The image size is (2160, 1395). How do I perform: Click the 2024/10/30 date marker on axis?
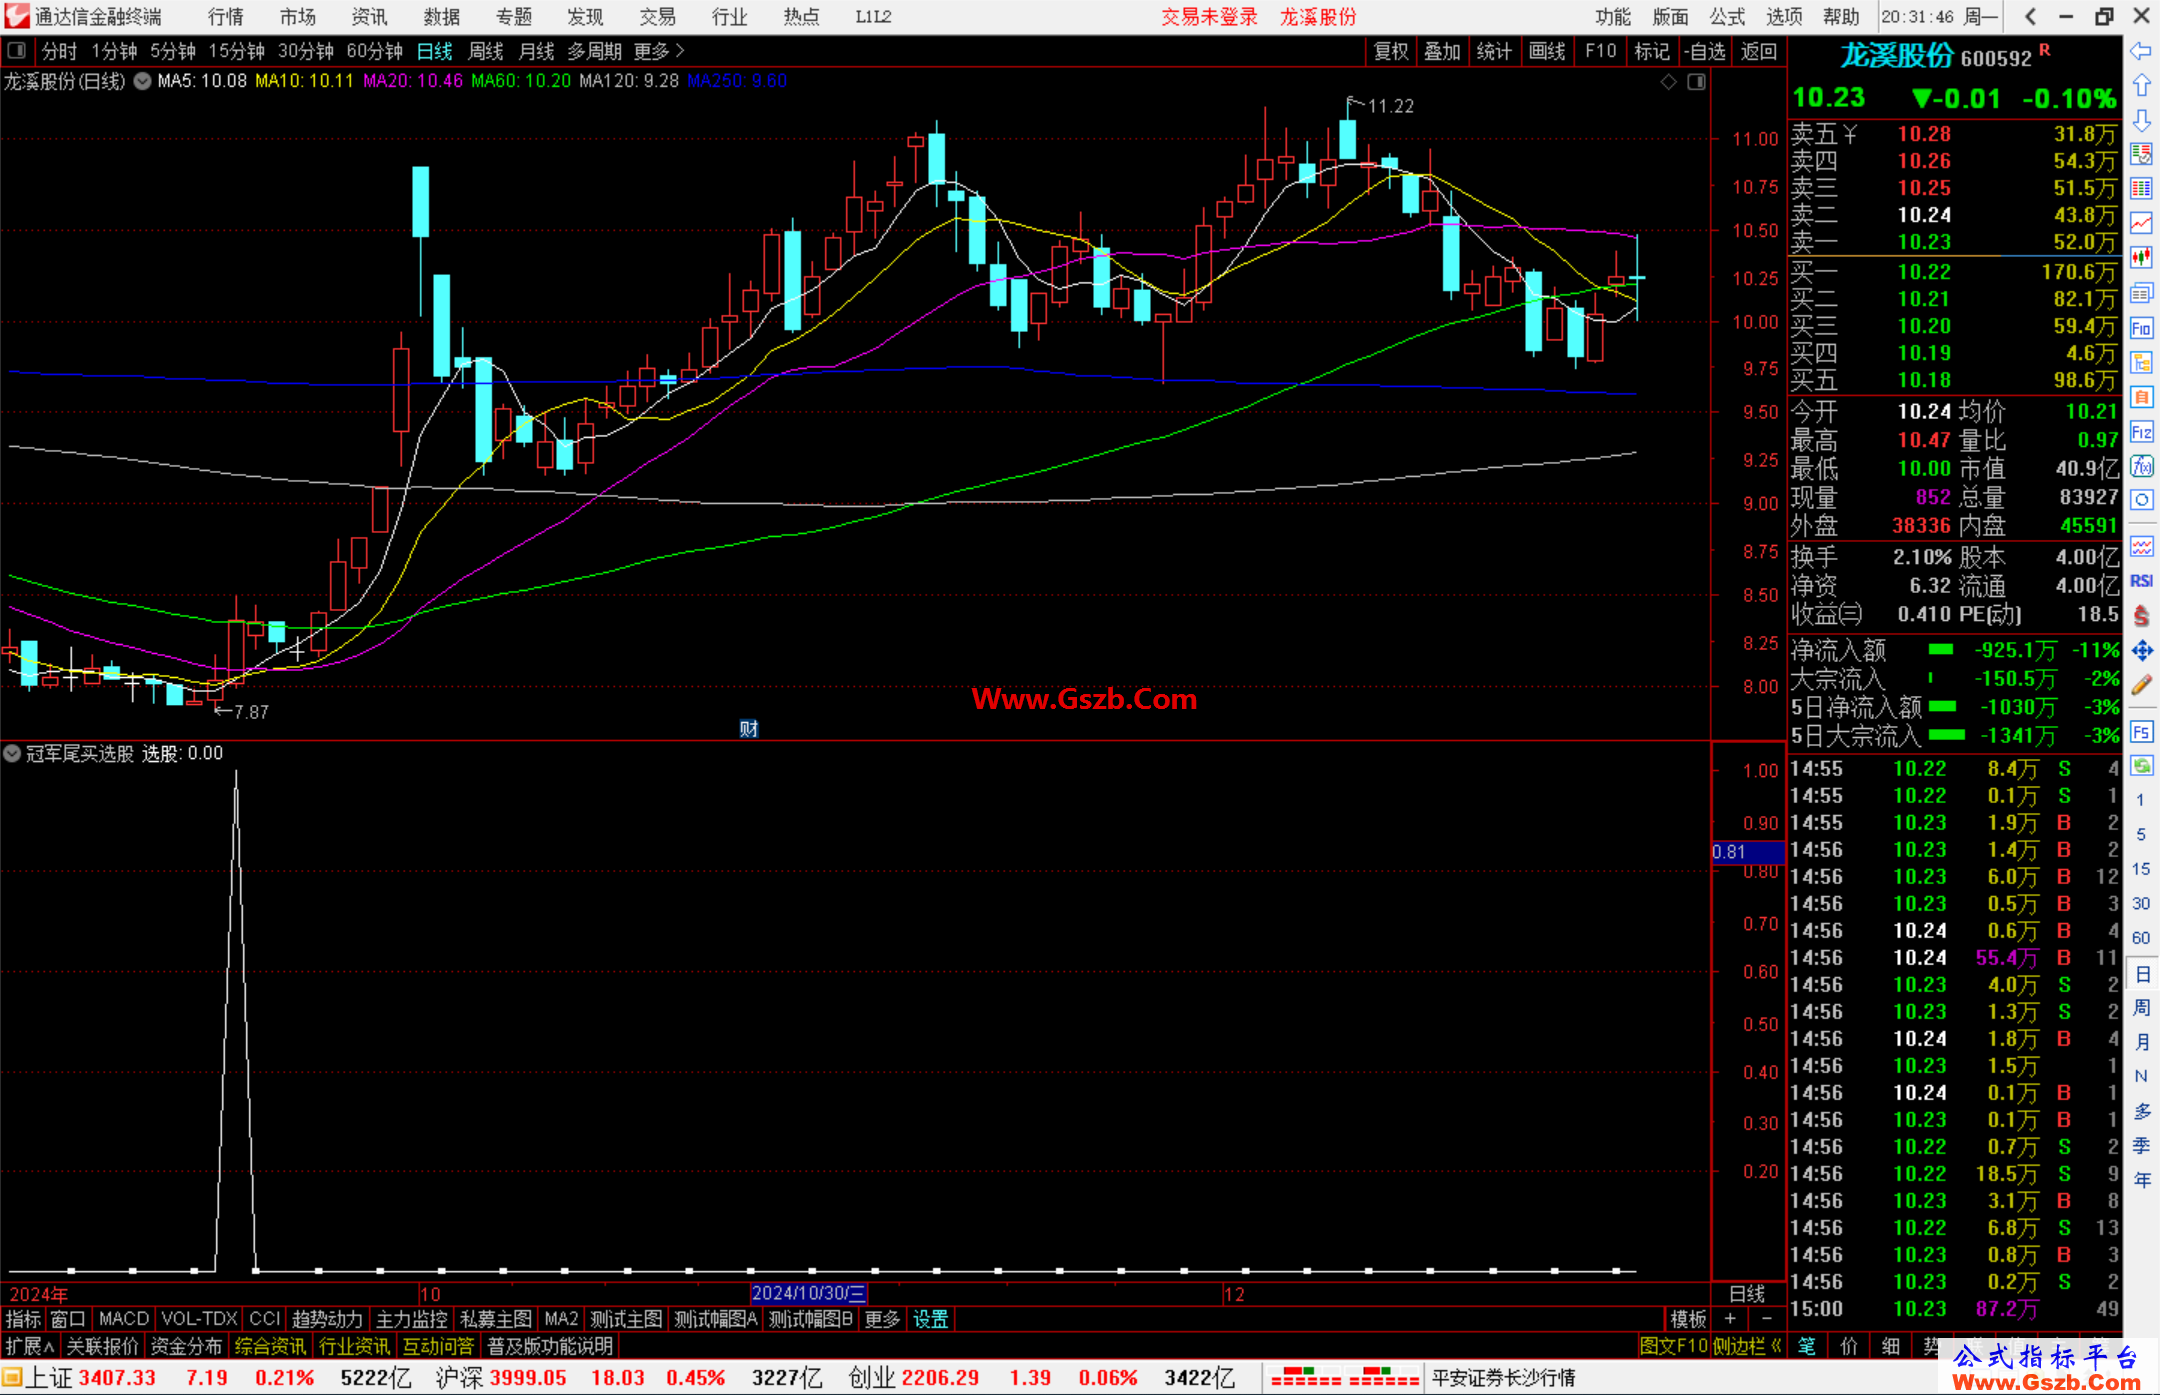809,1293
